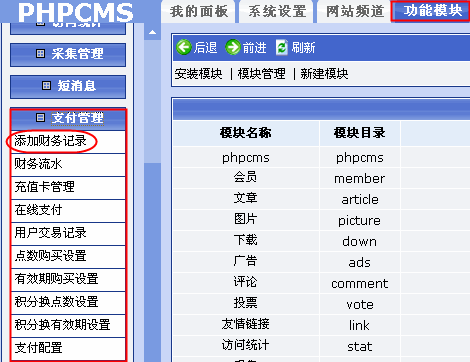Click the refresh page icon
Screen dimensions: 470x362
click(x=282, y=47)
